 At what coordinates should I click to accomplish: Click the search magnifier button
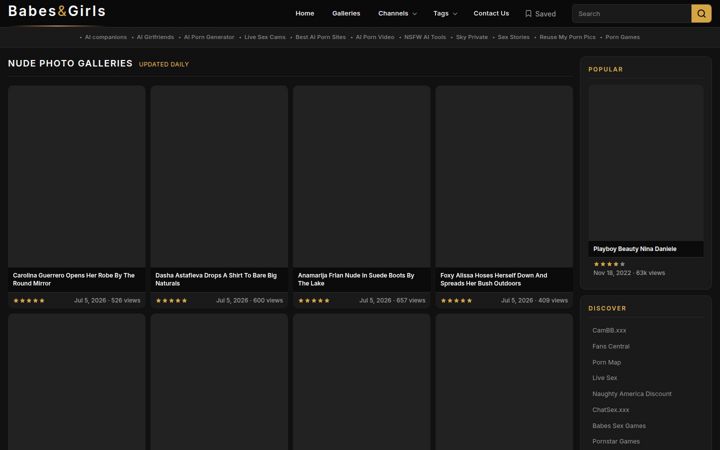click(x=701, y=14)
